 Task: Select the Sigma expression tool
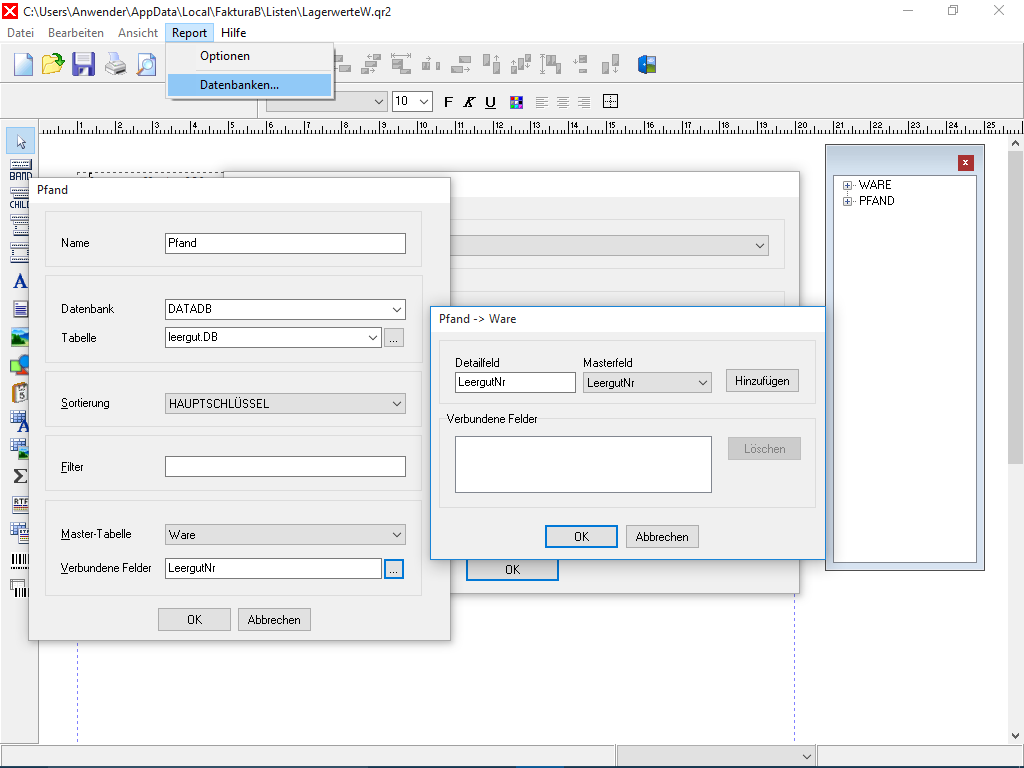coord(20,475)
